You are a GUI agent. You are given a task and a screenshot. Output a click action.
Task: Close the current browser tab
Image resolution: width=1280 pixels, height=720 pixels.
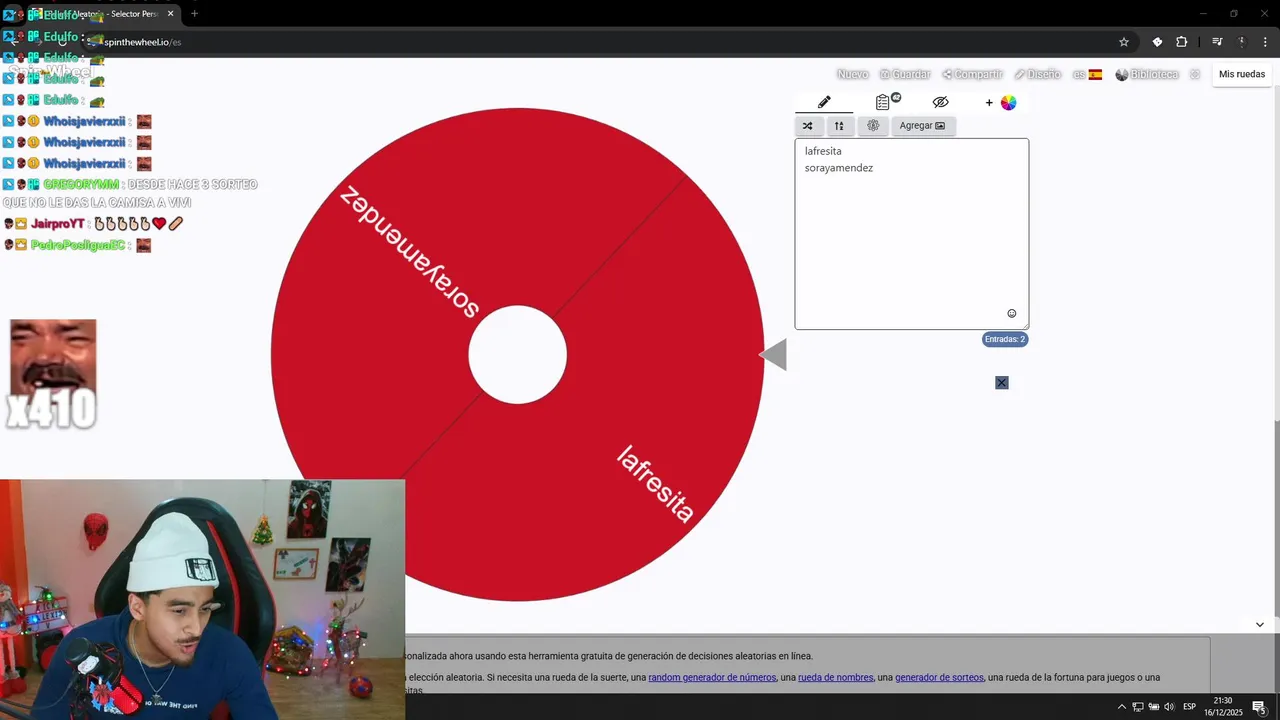tap(171, 14)
